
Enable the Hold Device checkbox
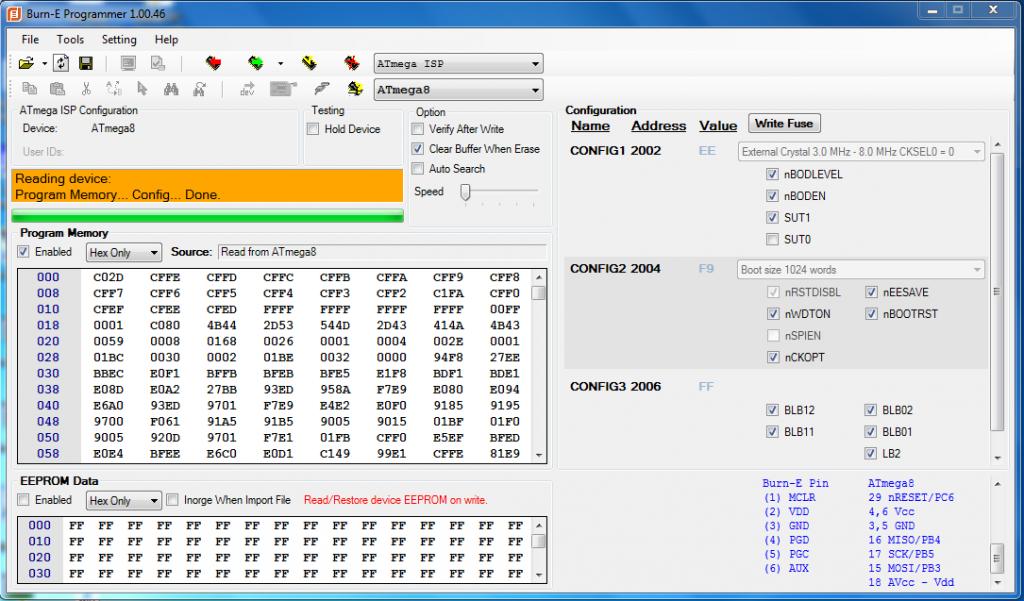tap(313, 129)
